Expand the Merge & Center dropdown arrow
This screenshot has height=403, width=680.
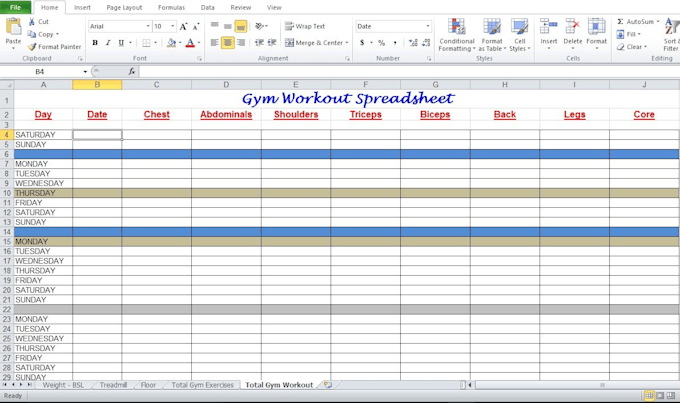[x=347, y=43]
